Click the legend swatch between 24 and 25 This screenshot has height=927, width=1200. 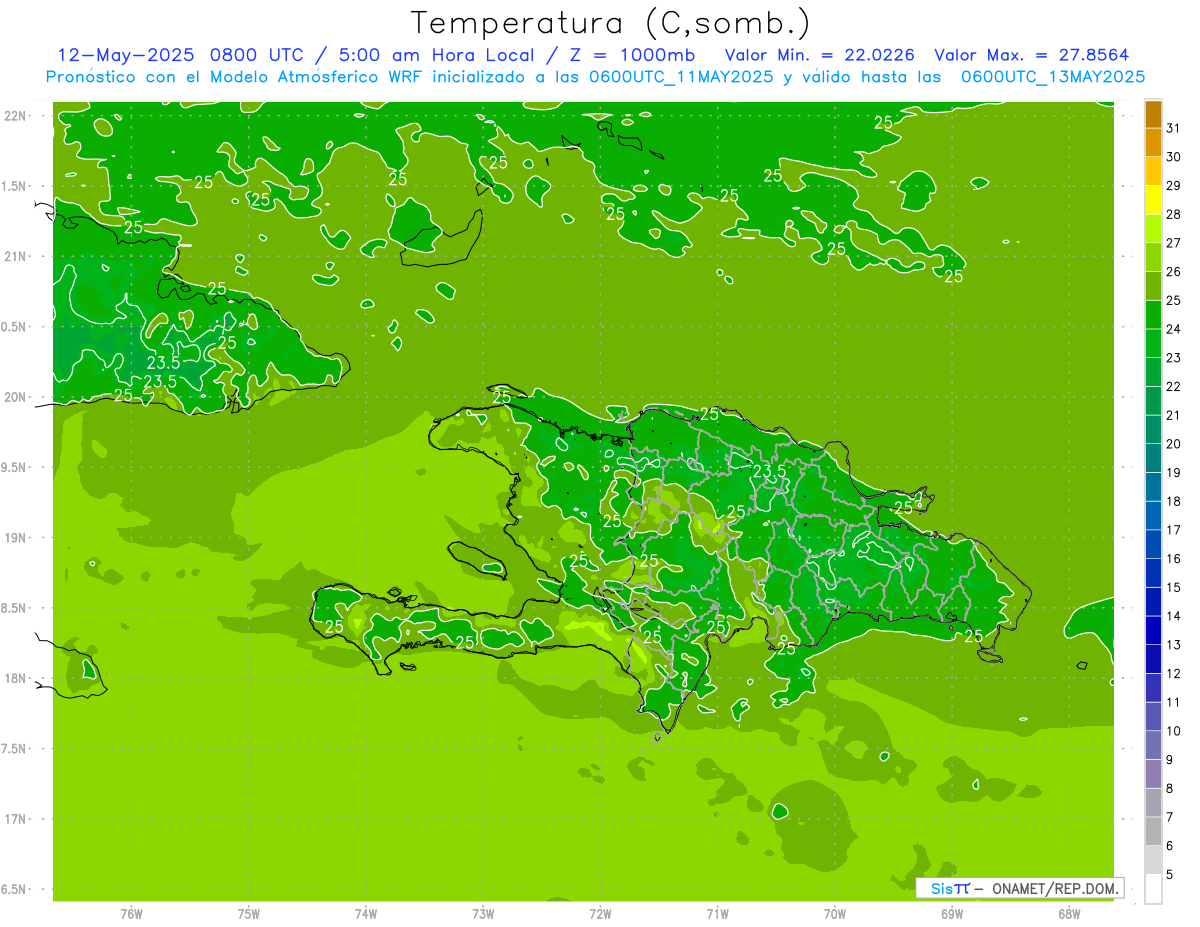[1153, 315]
